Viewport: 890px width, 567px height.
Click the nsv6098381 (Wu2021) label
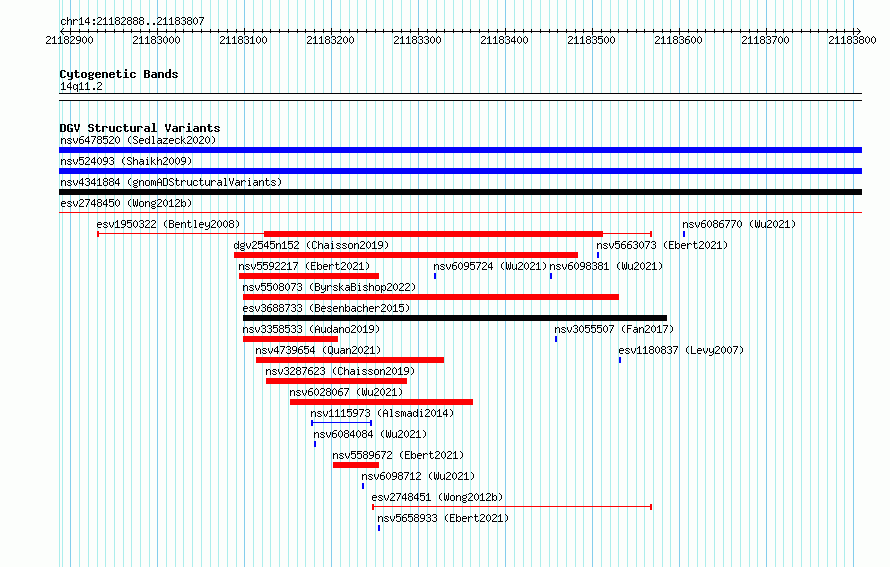point(606,266)
